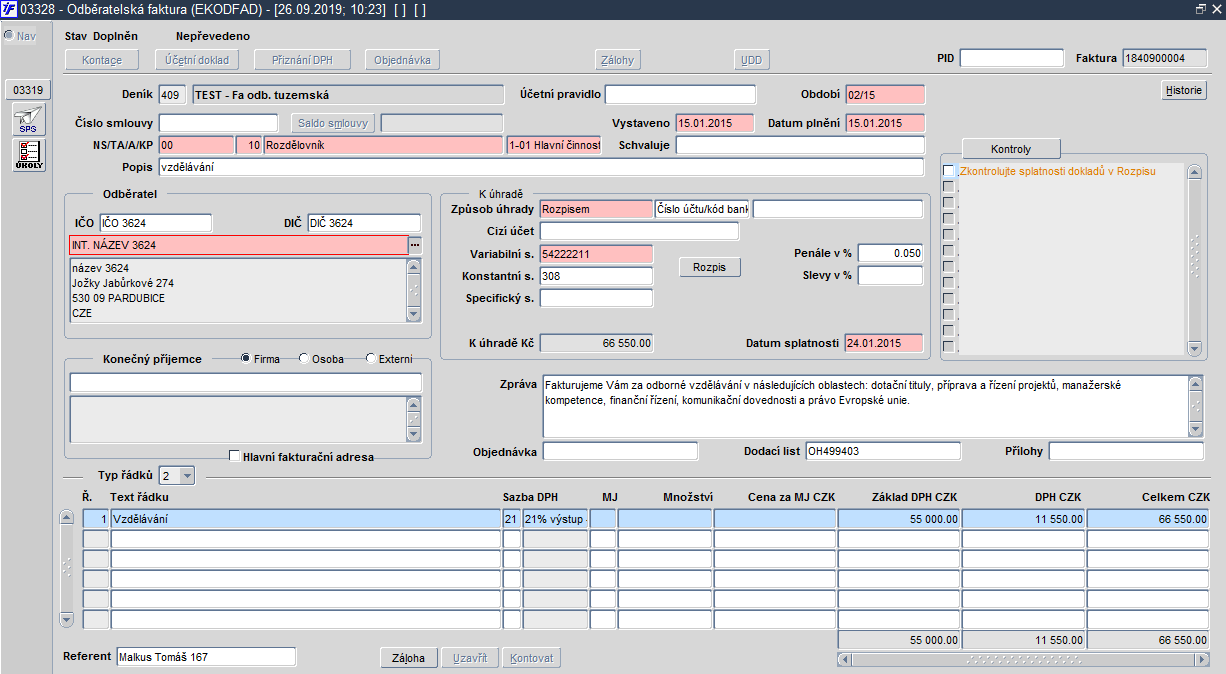Open the Způsob úhrady Rozpisem list
Screen dimensions: 1226x674
click(594, 209)
